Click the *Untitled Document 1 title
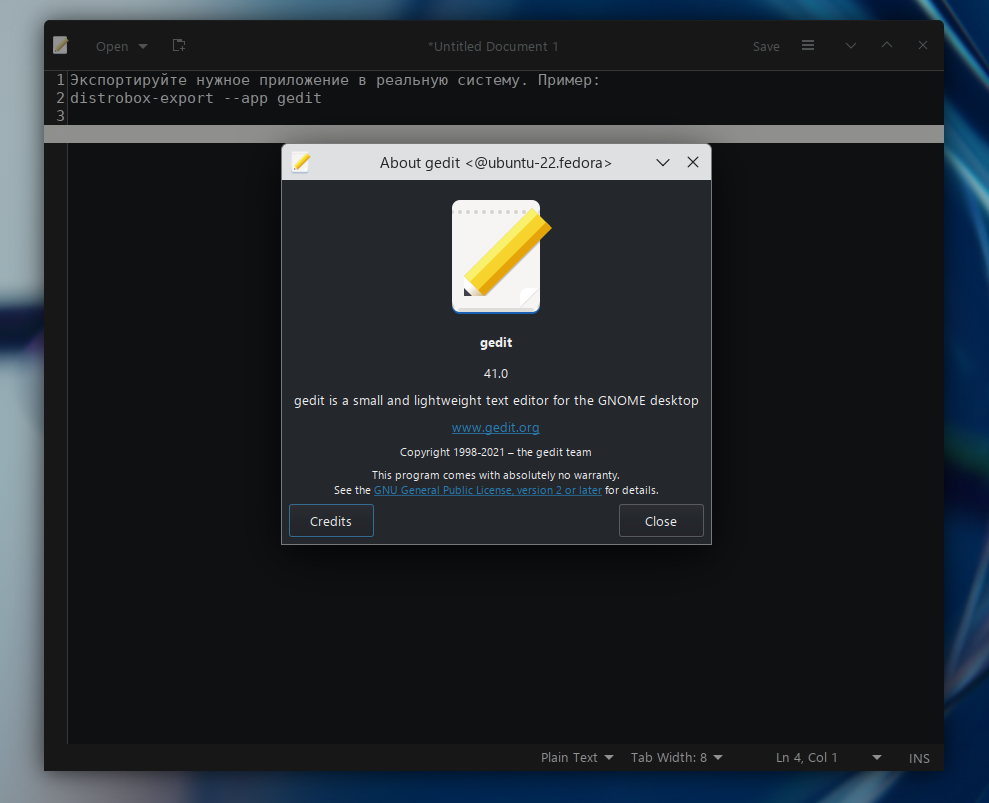This screenshot has width=989, height=803. coord(493,46)
